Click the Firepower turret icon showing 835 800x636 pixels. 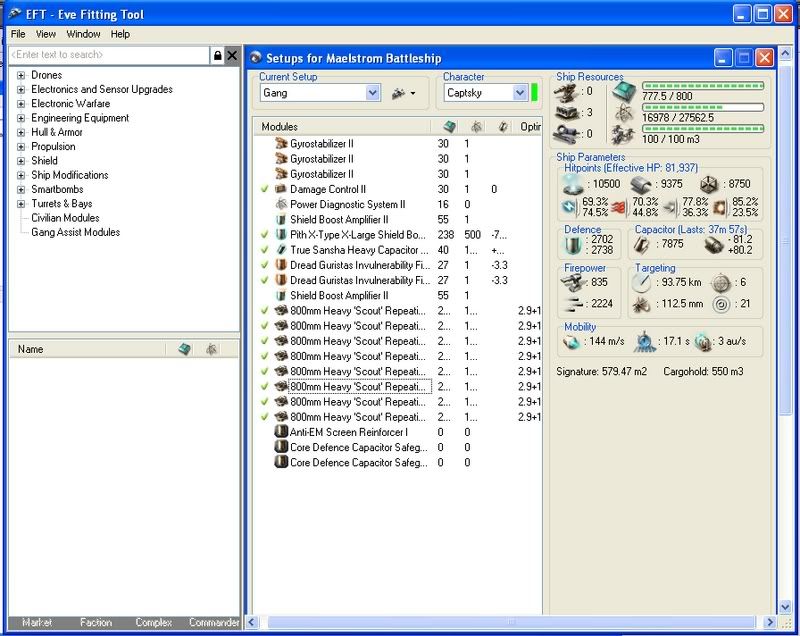(573, 283)
